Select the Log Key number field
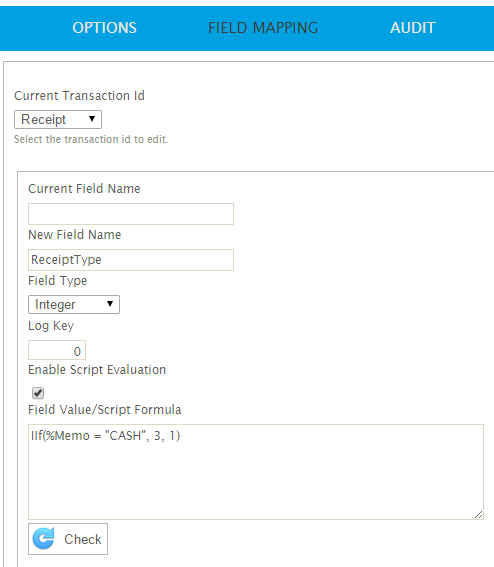The height and width of the screenshot is (567, 494). 57,350
